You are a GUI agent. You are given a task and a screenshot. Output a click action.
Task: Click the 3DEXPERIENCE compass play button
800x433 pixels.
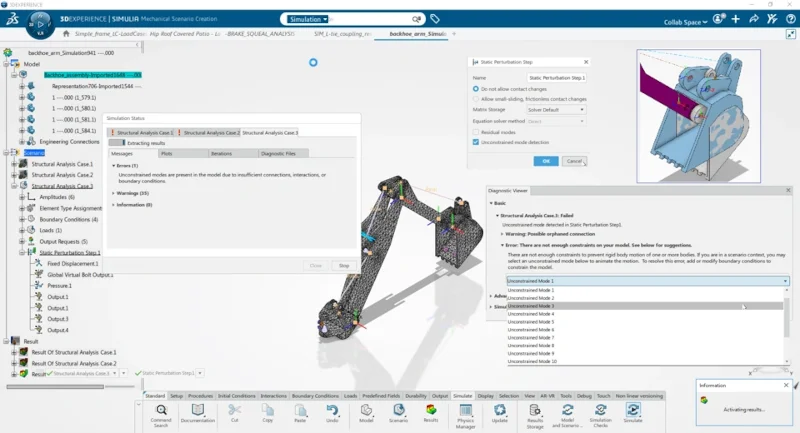pyautogui.click(x=40, y=24)
